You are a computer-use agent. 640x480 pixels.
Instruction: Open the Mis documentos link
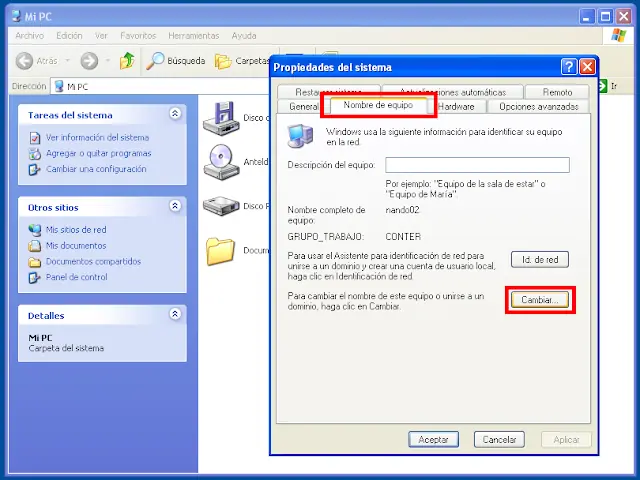click(76, 246)
